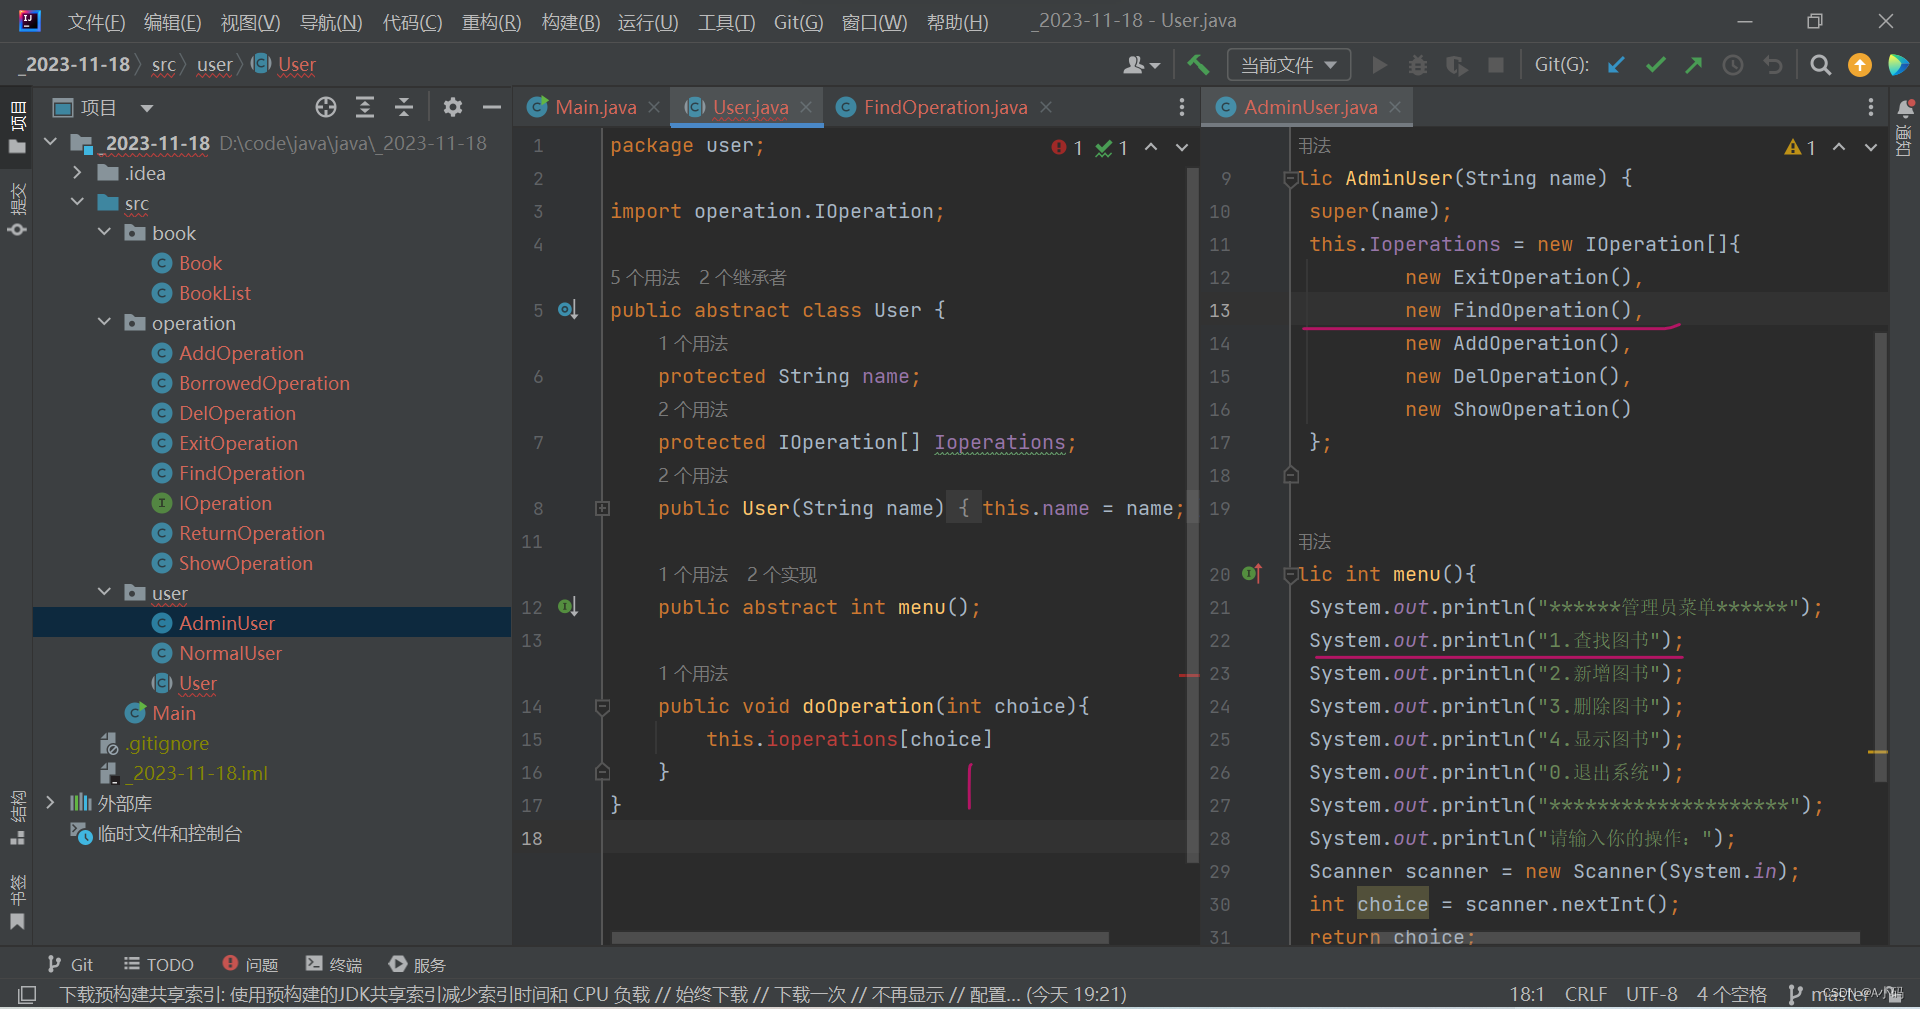Viewport: 1920px width, 1009px height.
Task: Click the Run play button in toolbar
Action: (x=1379, y=65)
